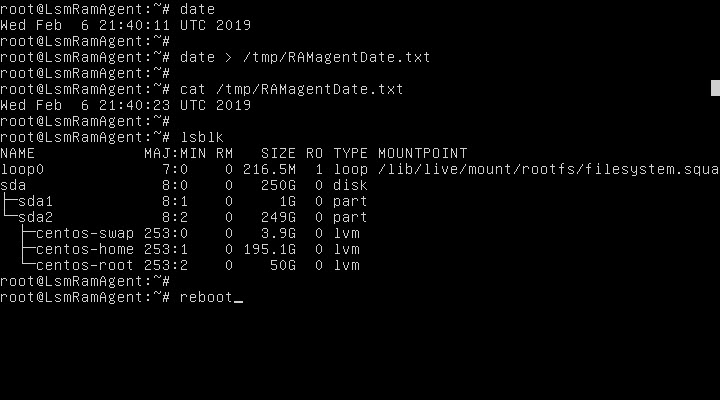Screen dimensions: 720x400
Task: Click the 21:40:11 date output line
Action: coord(125,25)
